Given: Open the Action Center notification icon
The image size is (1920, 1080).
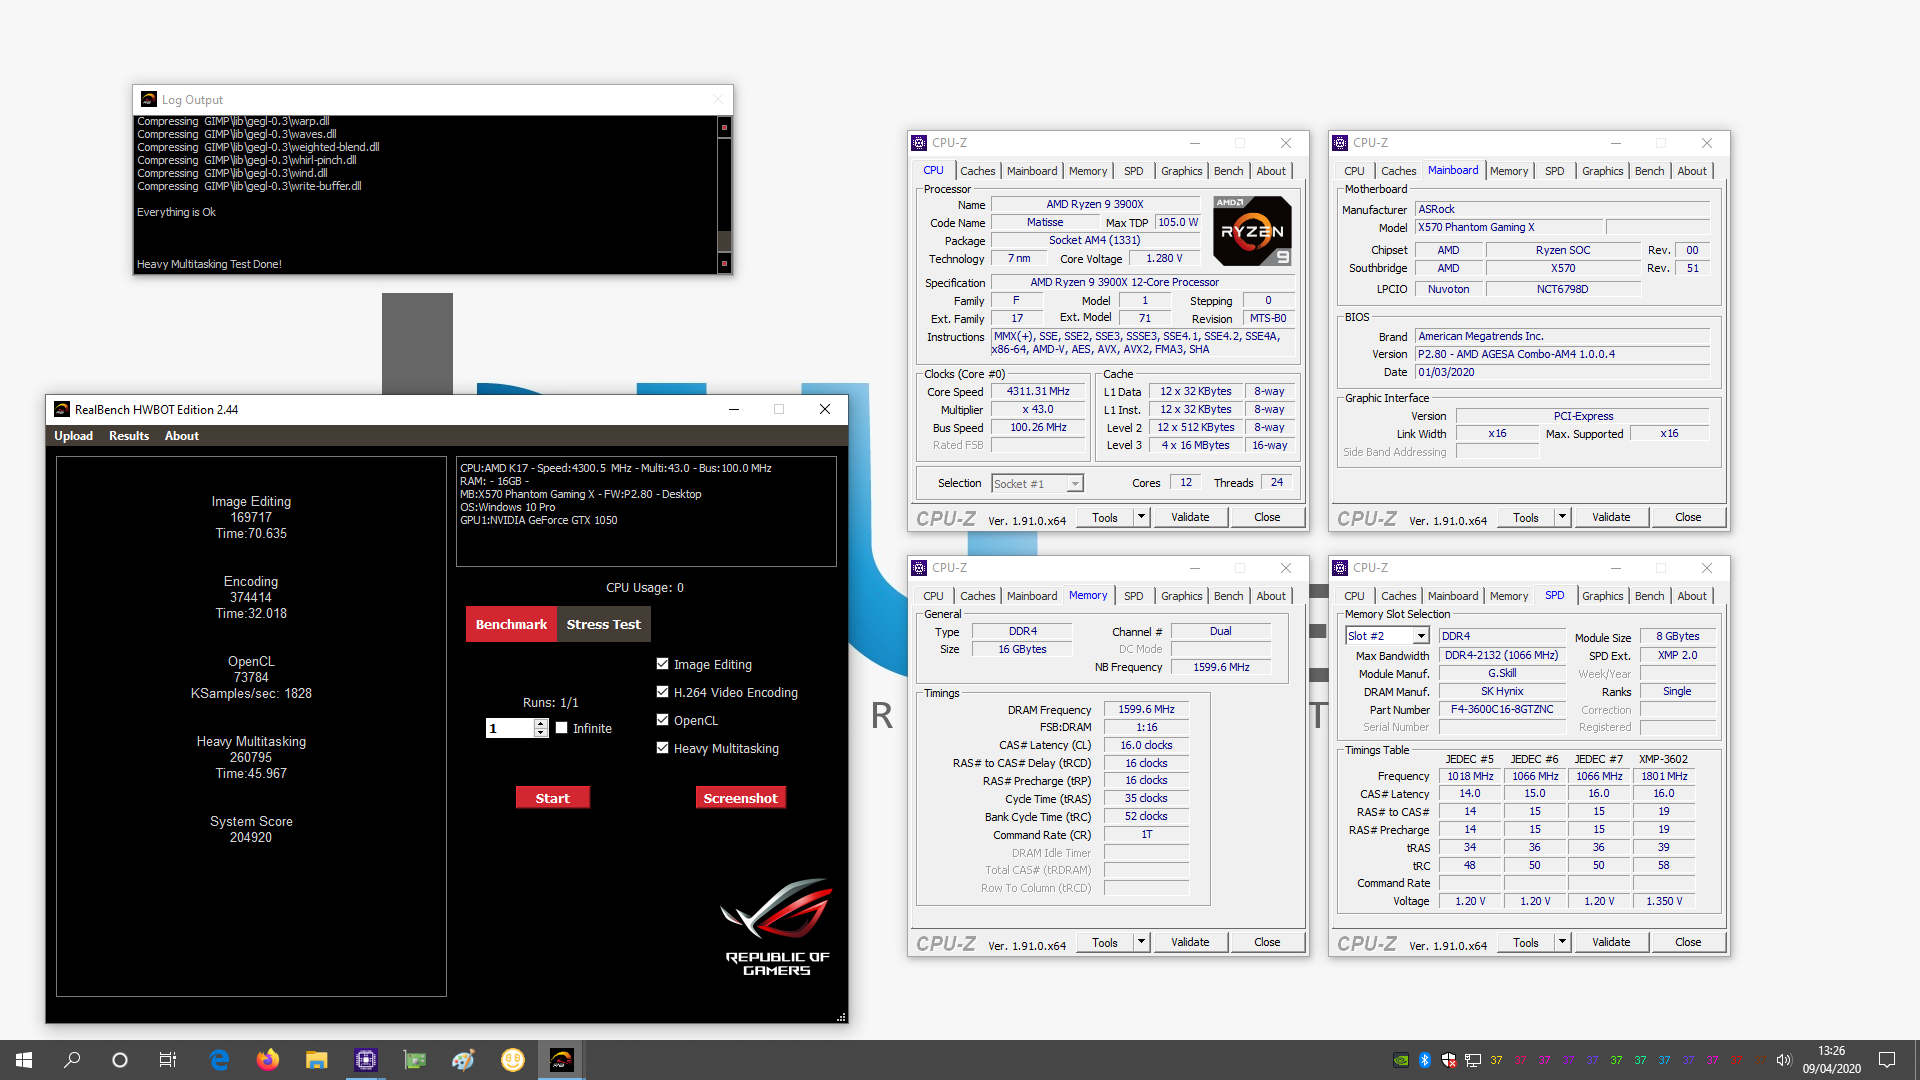Looking at the screenshot, I should coord(1887,1060).
